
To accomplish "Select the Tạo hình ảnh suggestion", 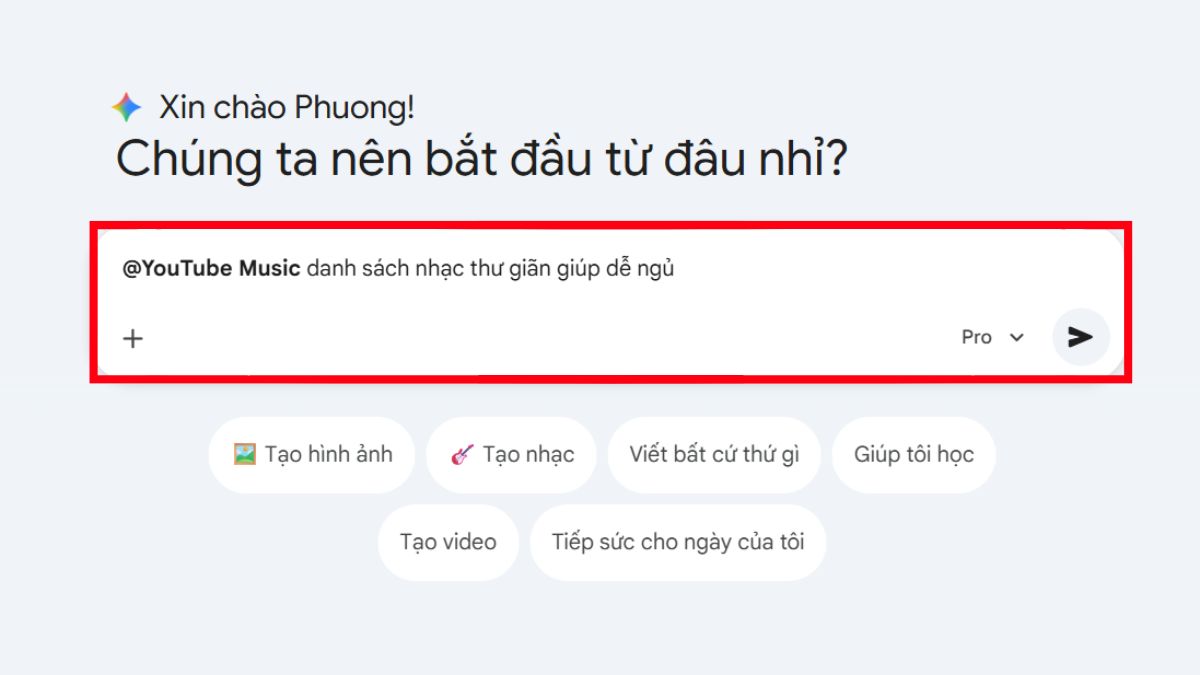I will point(310,453).
